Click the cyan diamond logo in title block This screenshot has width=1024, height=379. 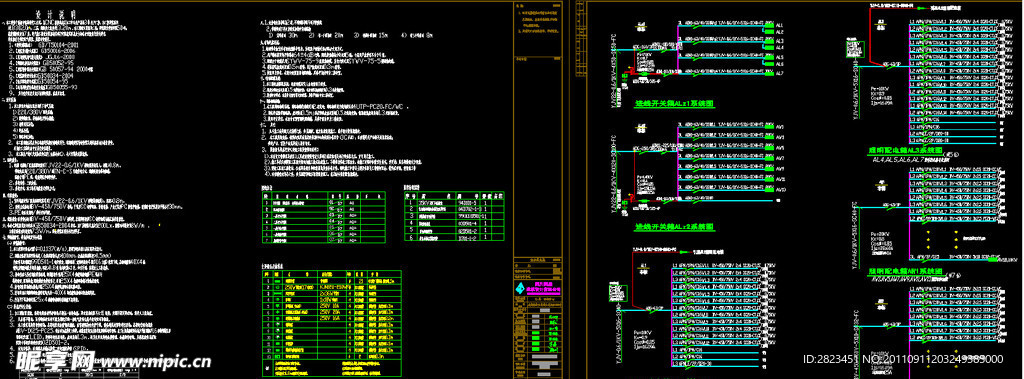520,289
